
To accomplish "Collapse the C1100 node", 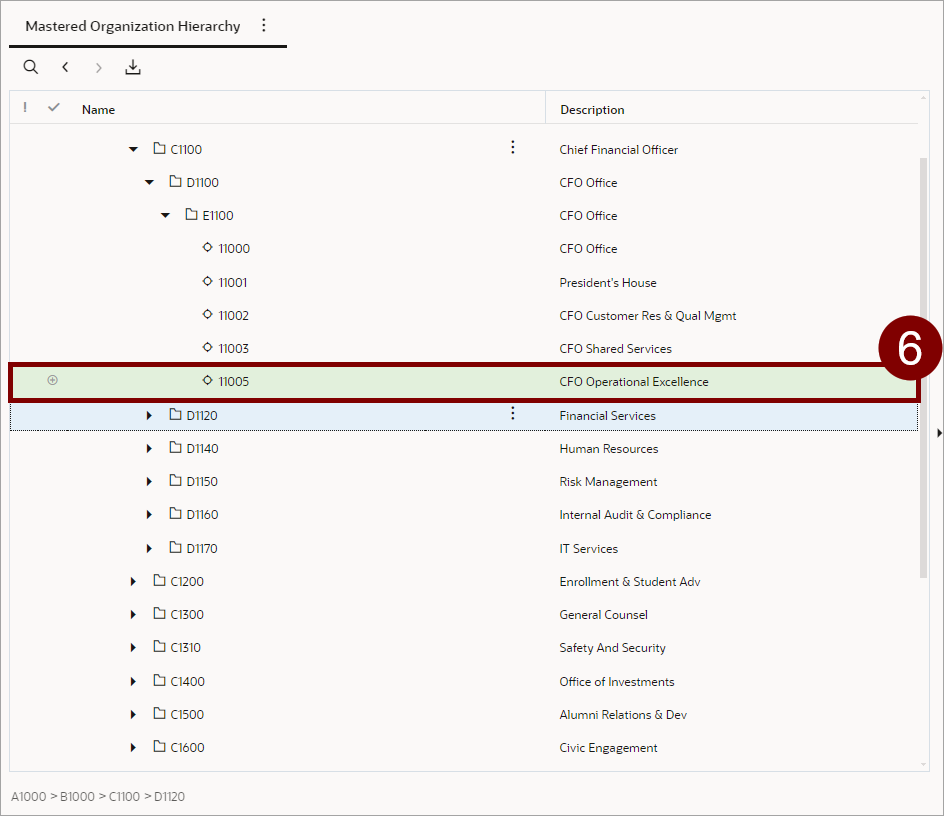I will [x=134, y=150].
